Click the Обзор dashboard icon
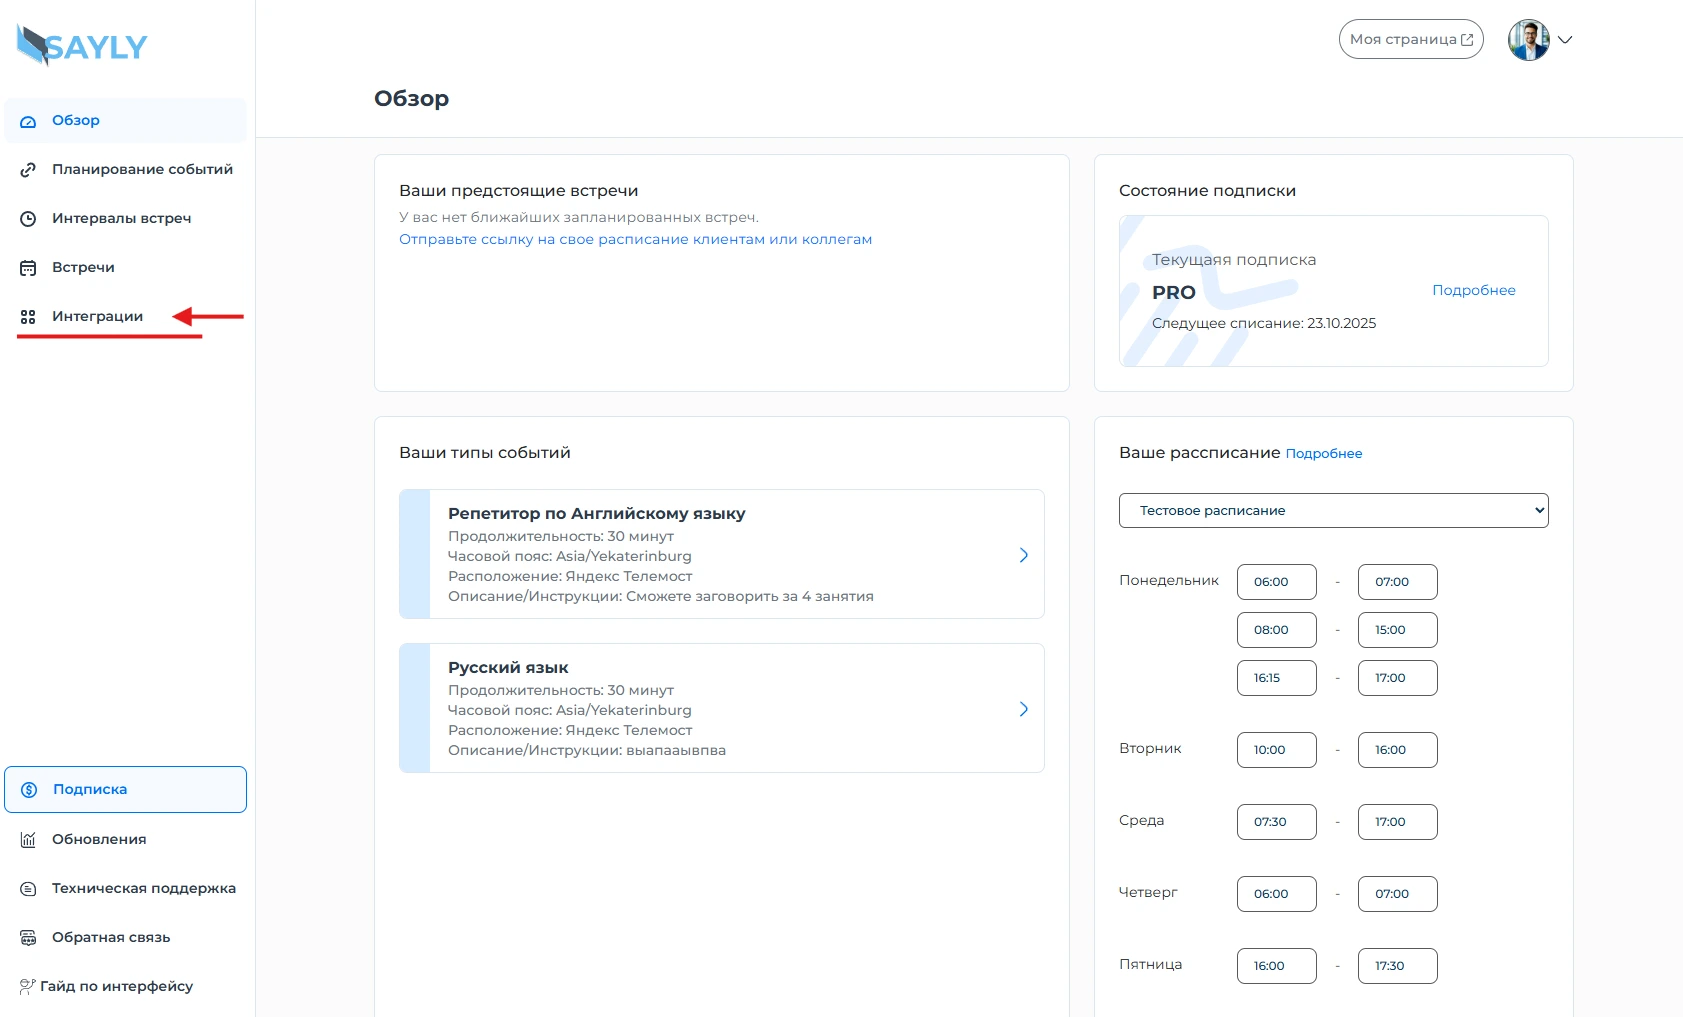This screenshot has width=1683, height=1017. [x=28, y=121]
